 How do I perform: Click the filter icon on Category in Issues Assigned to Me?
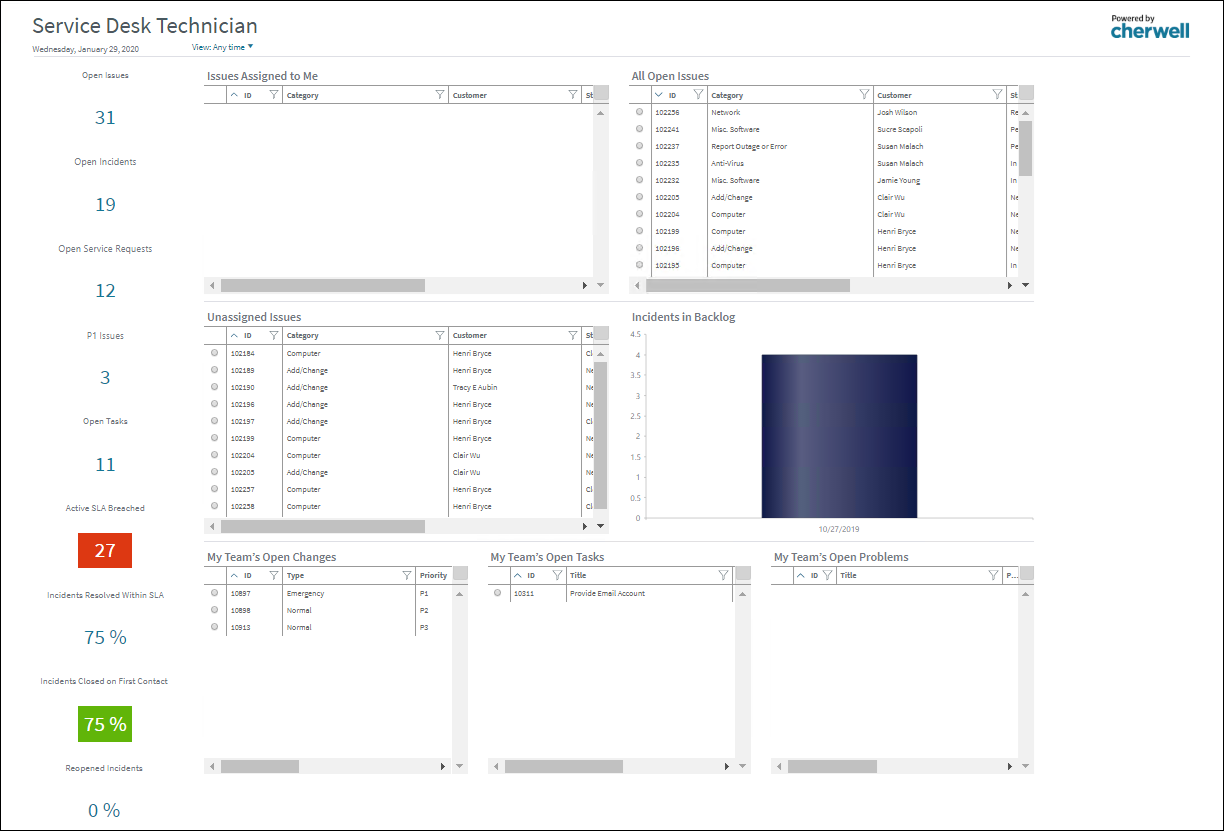pos(440,94)
